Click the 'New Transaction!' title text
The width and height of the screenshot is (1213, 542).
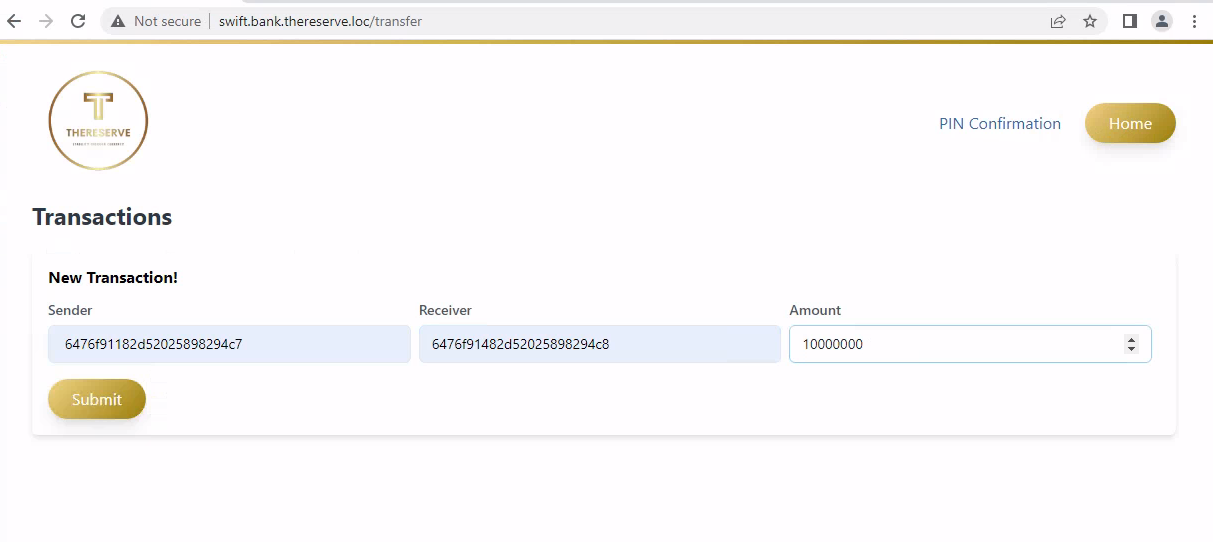[x=113, y=277]
